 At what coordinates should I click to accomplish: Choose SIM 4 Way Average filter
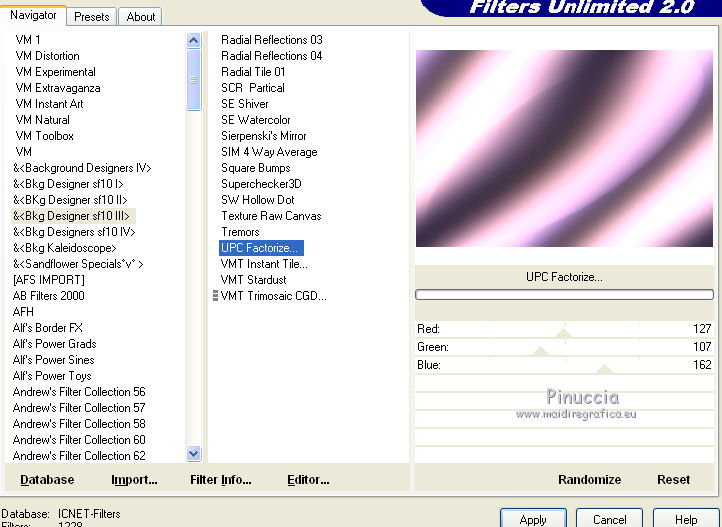tap(269, 152)
